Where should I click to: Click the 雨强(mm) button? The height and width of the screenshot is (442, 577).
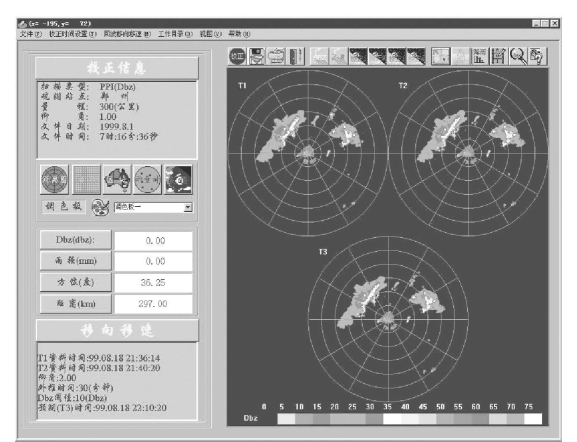pos(75,261)
